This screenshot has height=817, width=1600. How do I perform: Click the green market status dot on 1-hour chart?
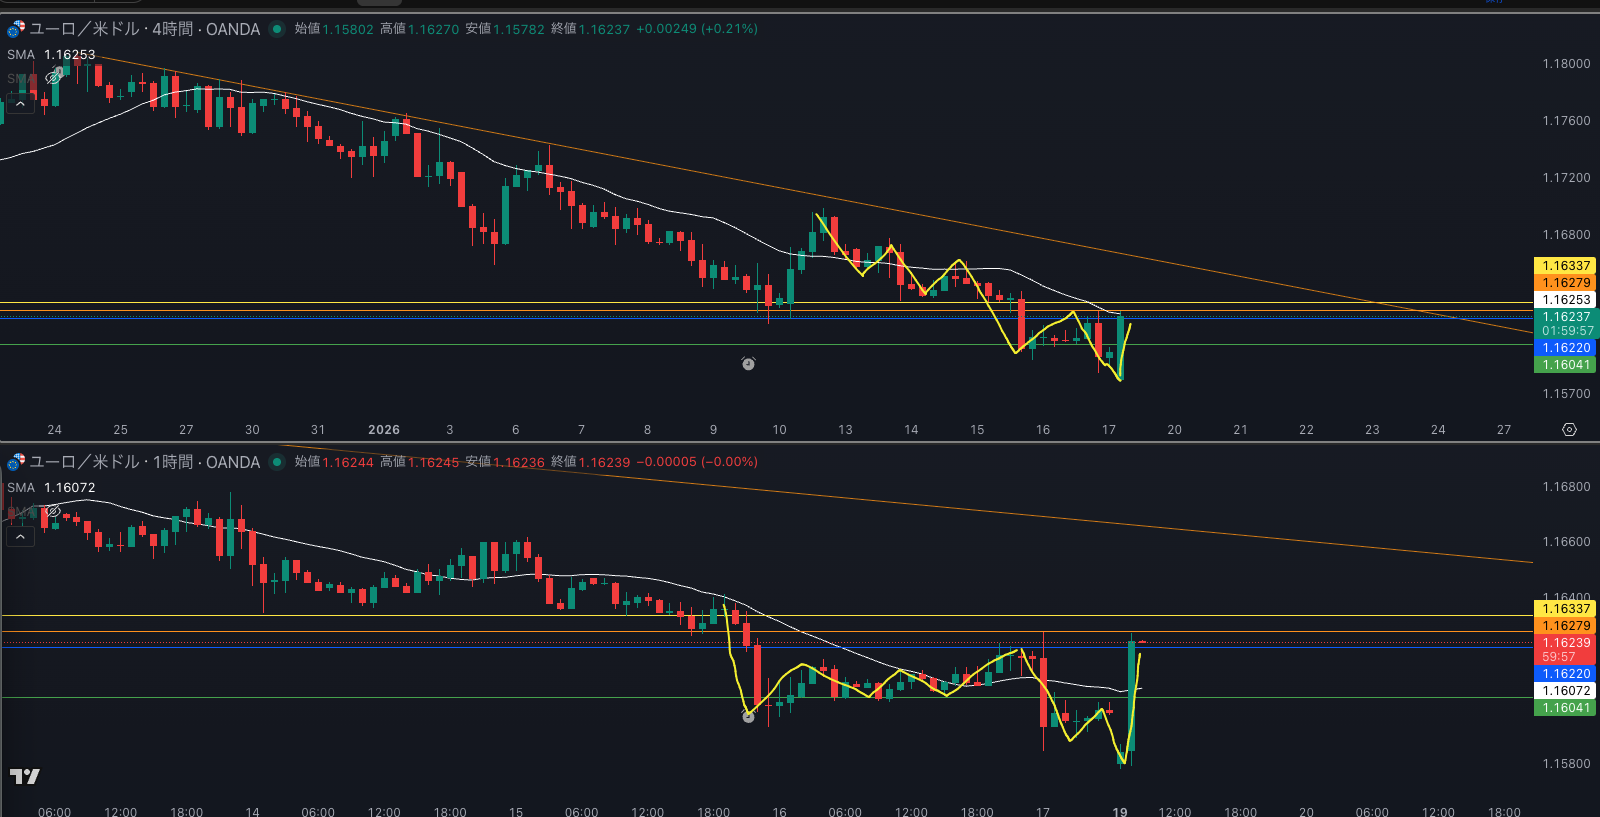coord(277,462)
